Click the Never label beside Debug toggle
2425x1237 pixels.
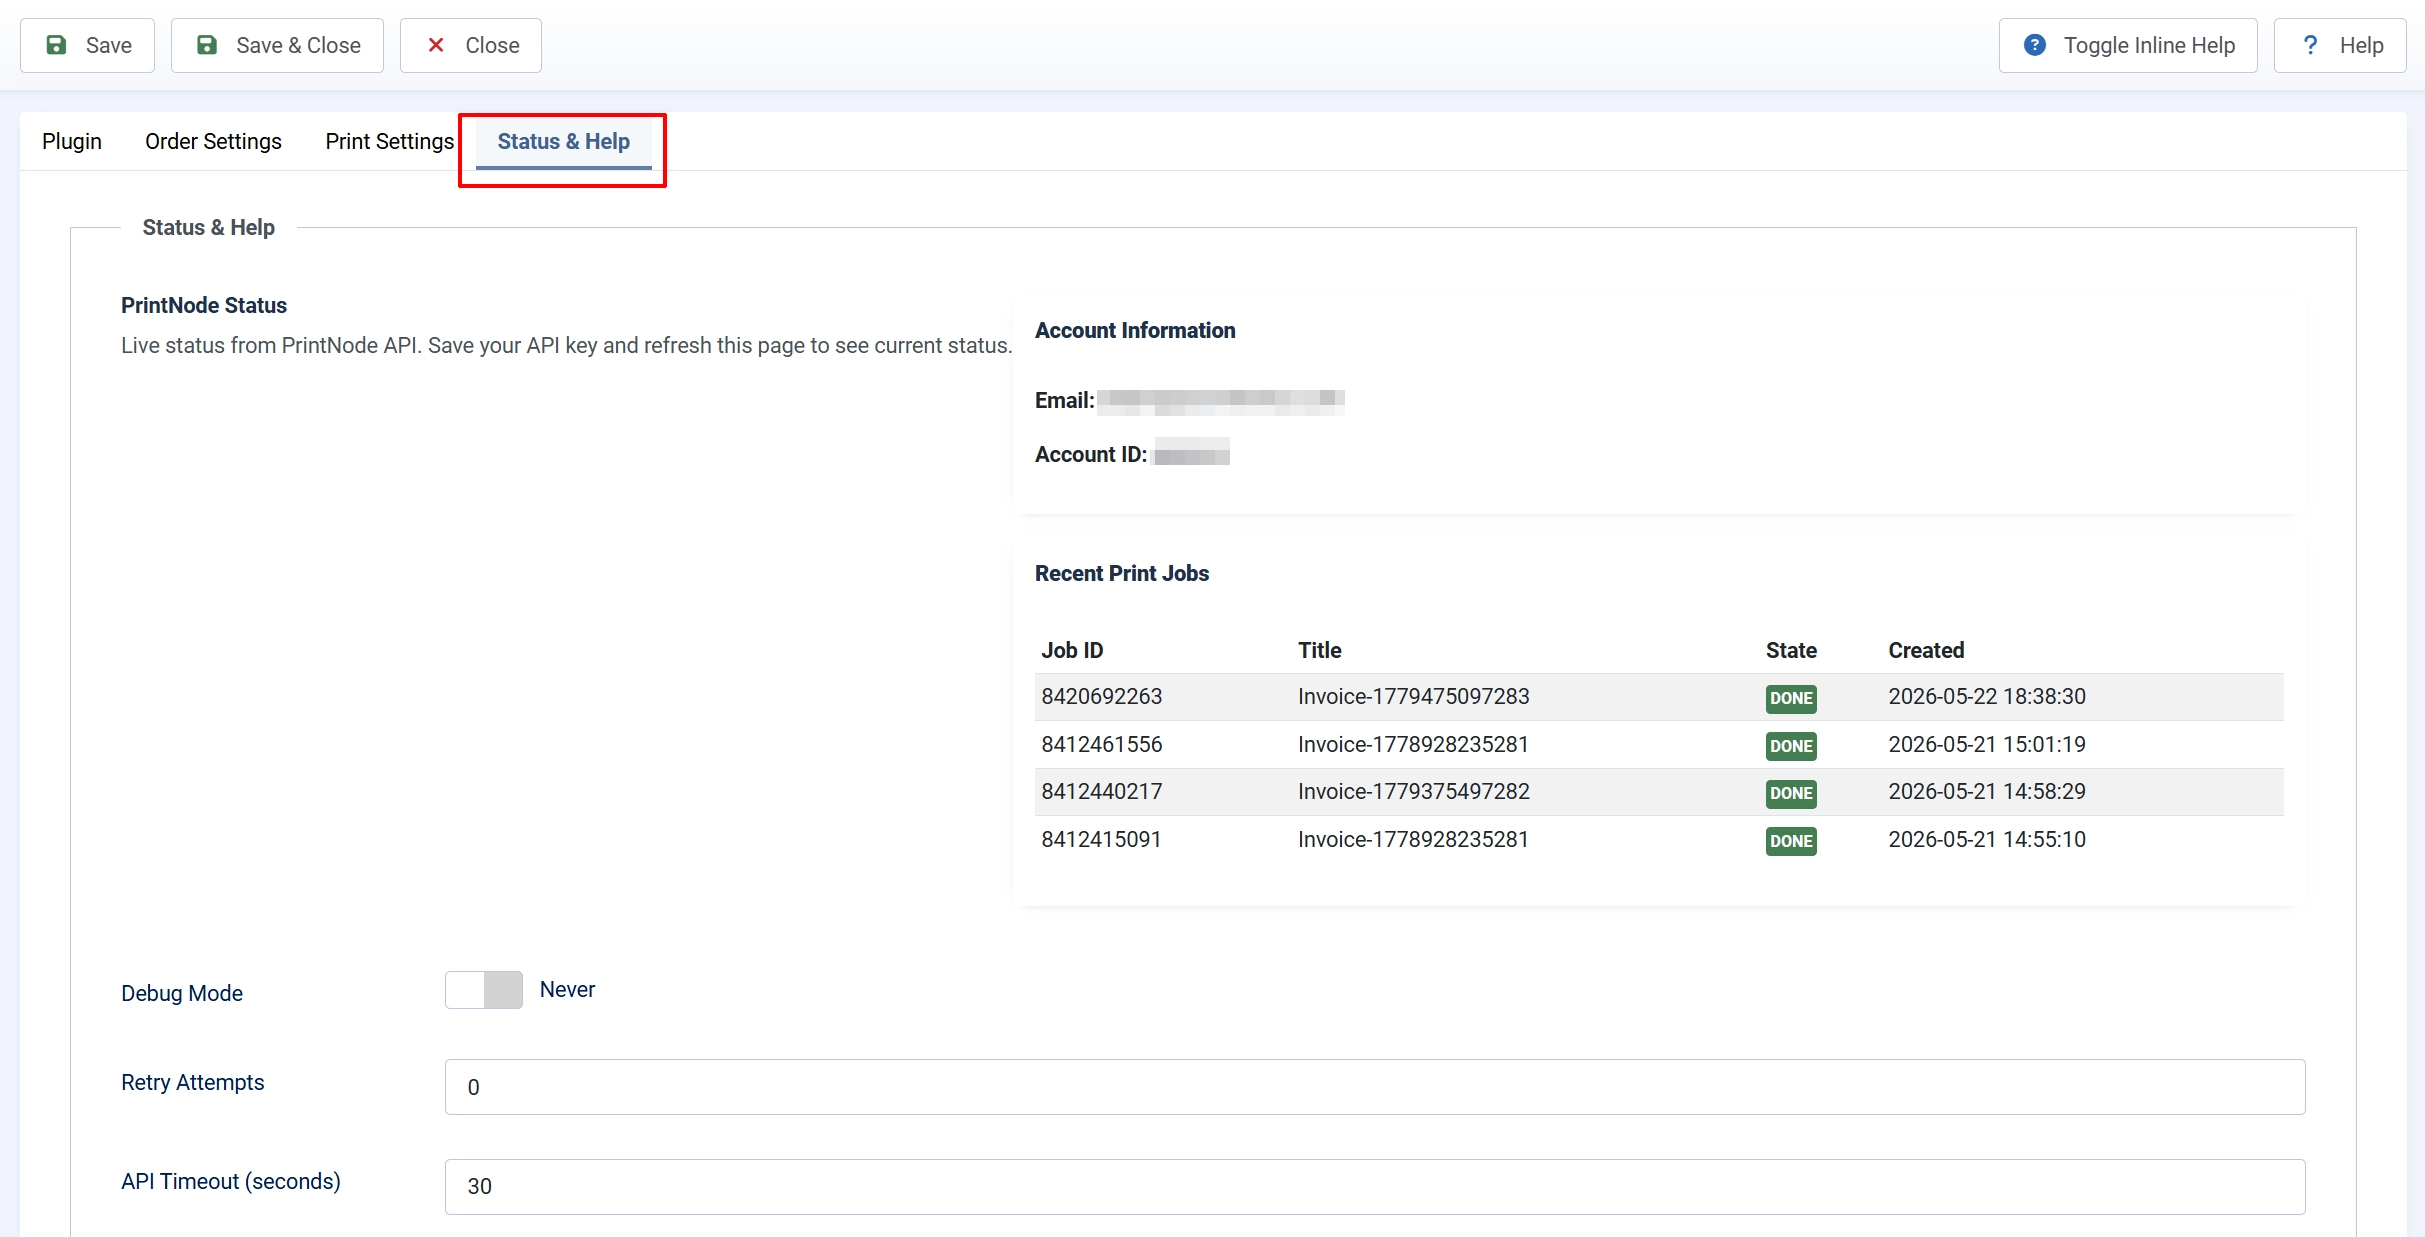pyautogui.click(x=567, y=989)
